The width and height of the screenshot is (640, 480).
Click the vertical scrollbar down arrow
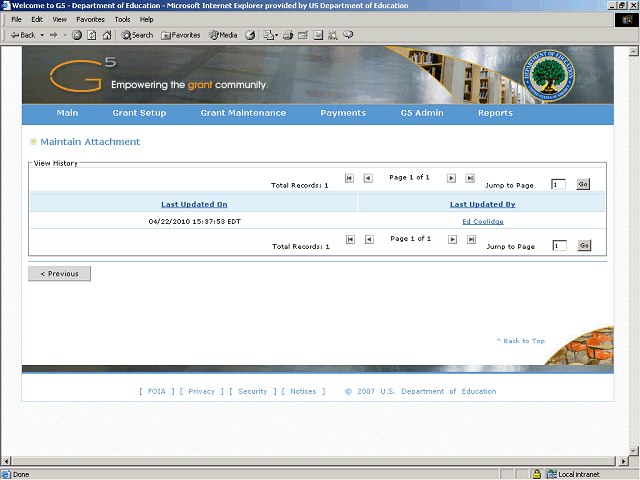[633, 451]
